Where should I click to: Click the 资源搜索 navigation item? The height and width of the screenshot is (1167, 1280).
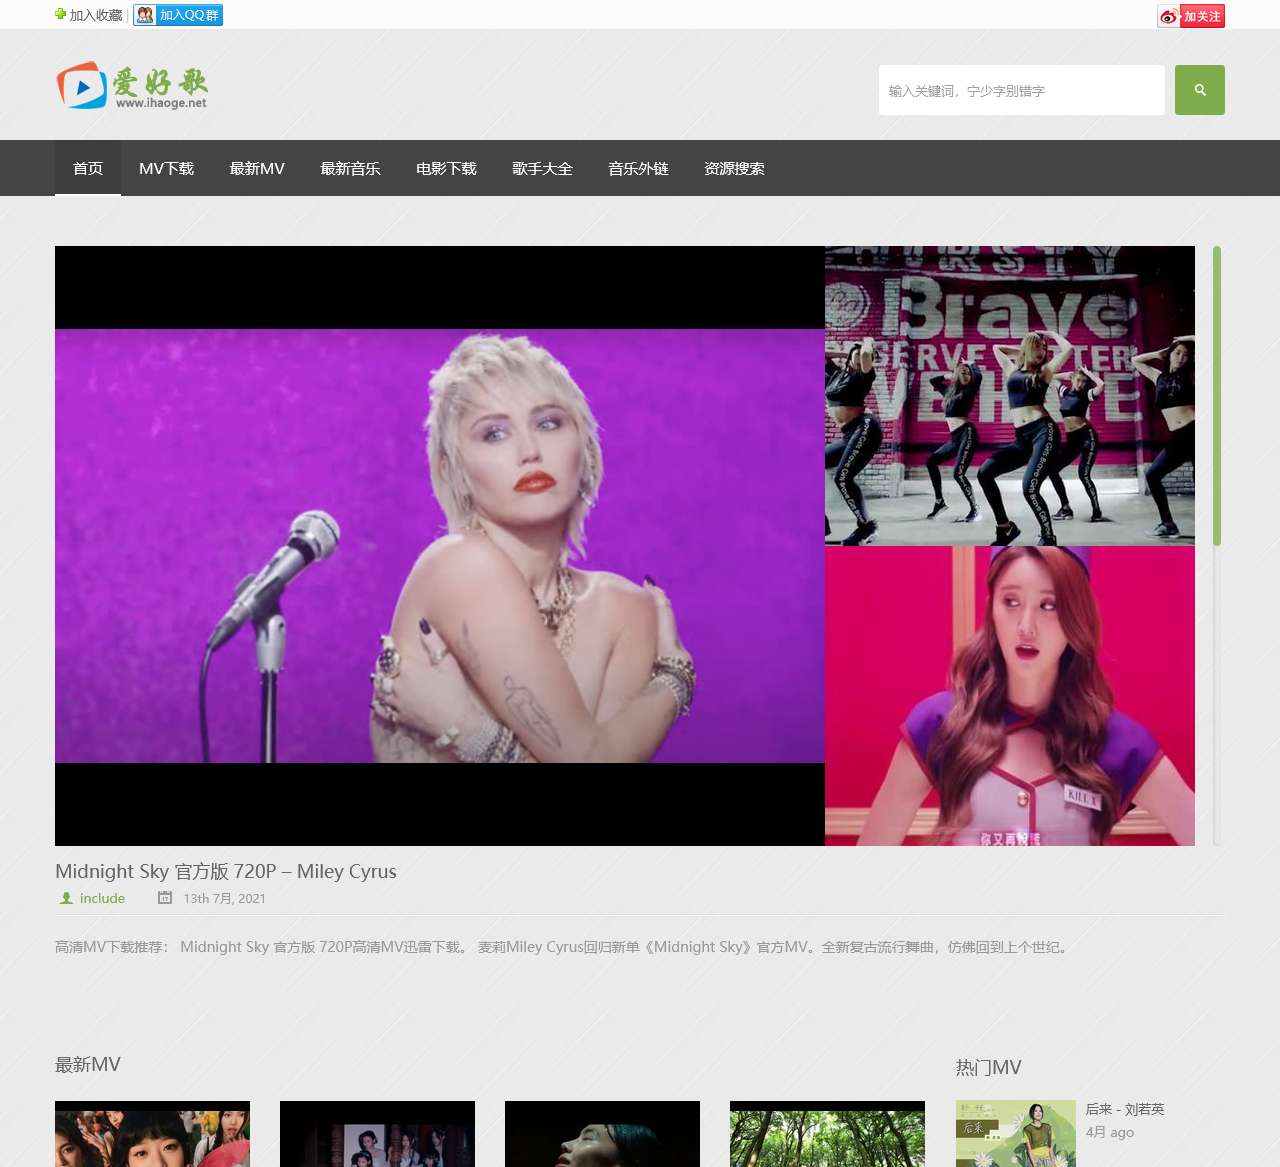point(734,168)
